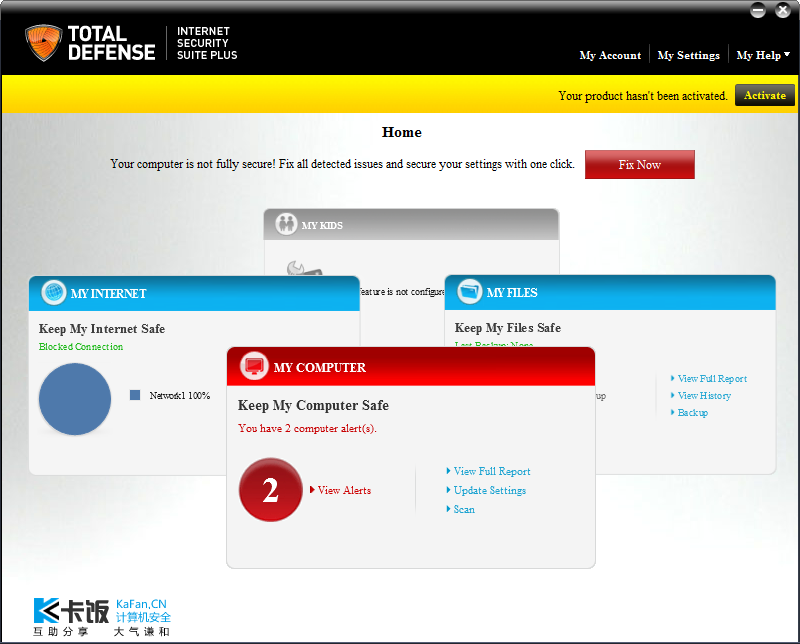This screenshot has width=800, height=644.
Task: Click the Activate button
Action: tap(764, 95)
